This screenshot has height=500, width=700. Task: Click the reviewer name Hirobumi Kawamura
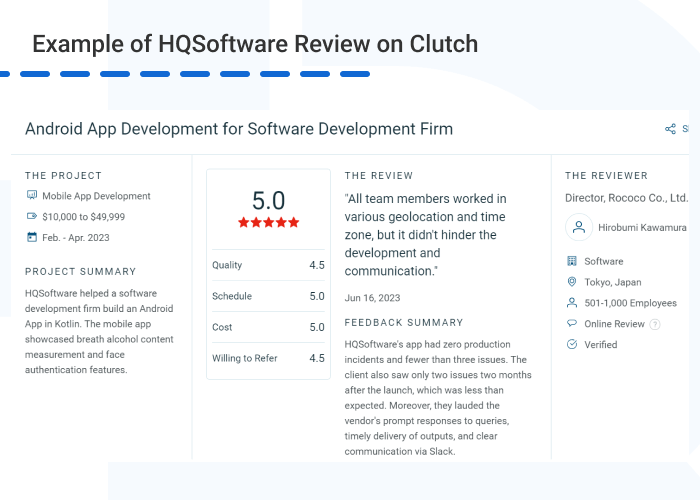[642, 228]
